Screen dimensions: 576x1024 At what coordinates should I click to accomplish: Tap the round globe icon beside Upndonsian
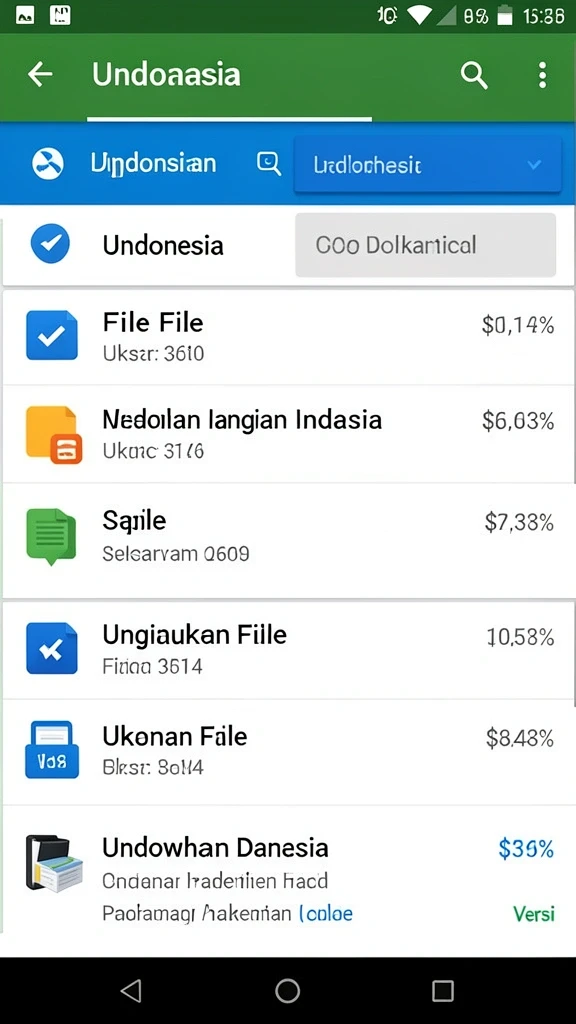48,163
